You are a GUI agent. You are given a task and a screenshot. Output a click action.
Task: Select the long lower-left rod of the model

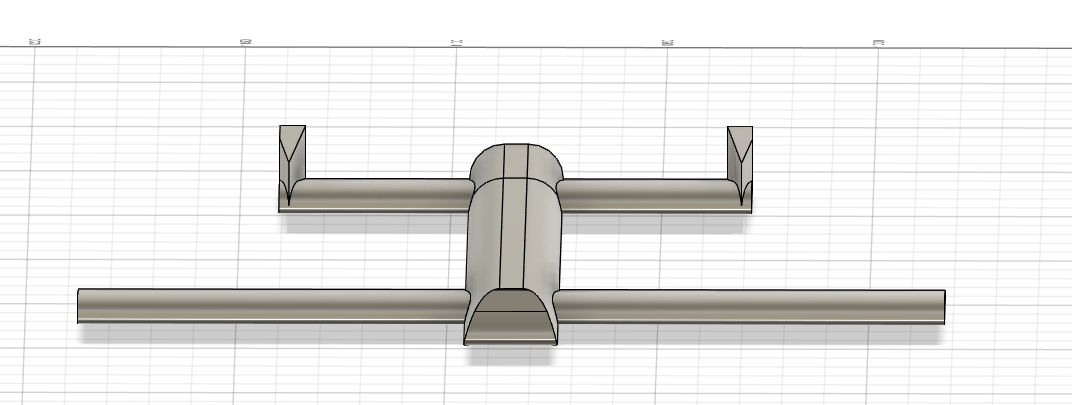[272, 306]
